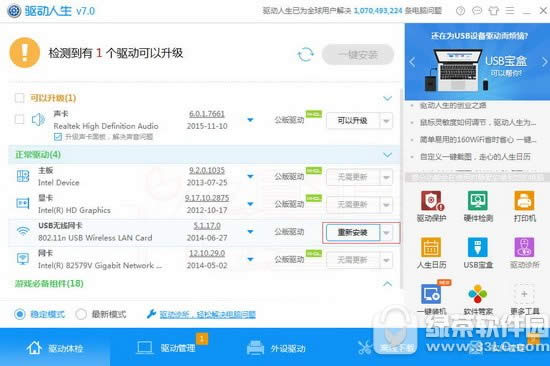Viewport: 550px width, 366px height.
Task: Click 无需更新 button for 主板
Action: (353, 177)
